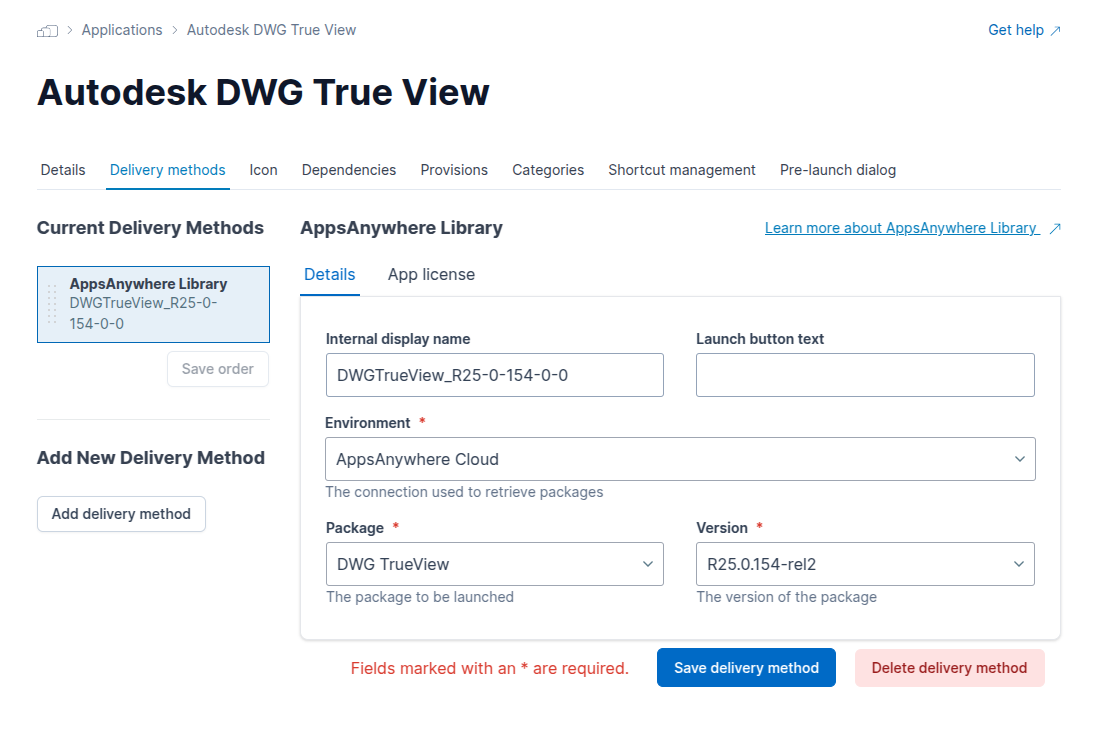The width and height of the screenshot is (1111, 733).
Task: Select the Provisions tab
Action: [x=454, y=170]
